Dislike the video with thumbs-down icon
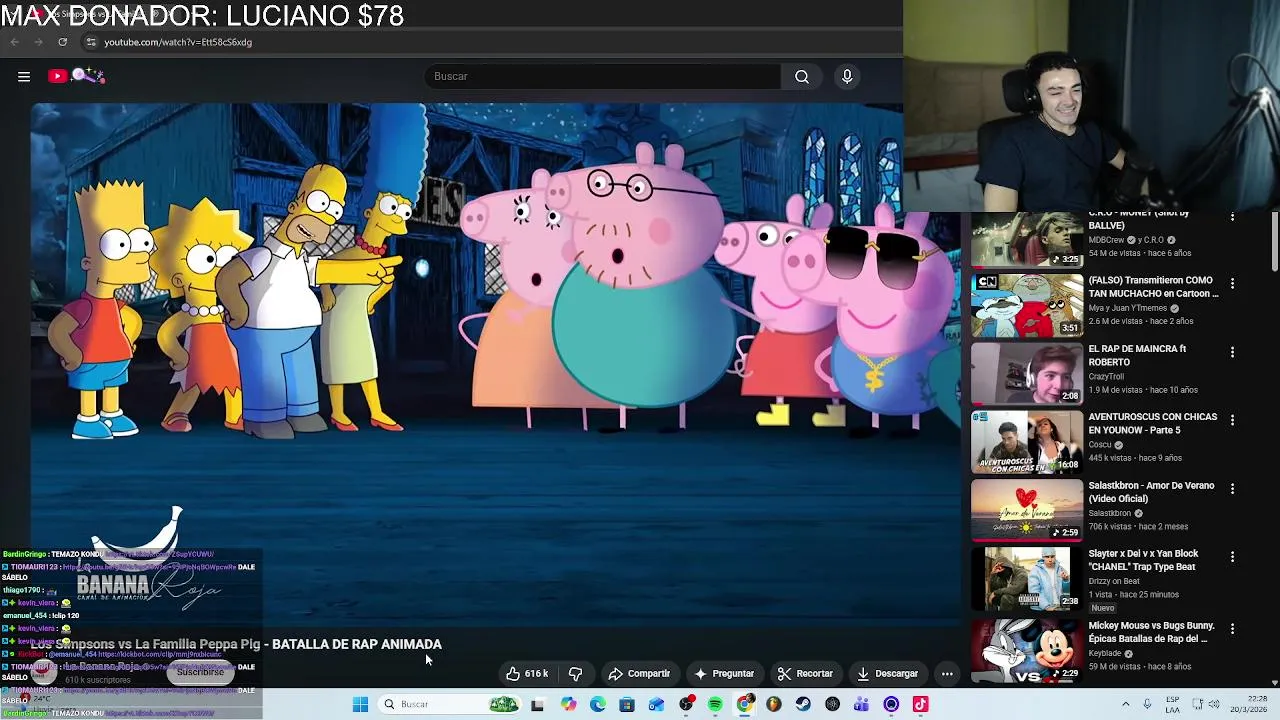Viewport: 1280px width, 720px height. click(575, 674)
